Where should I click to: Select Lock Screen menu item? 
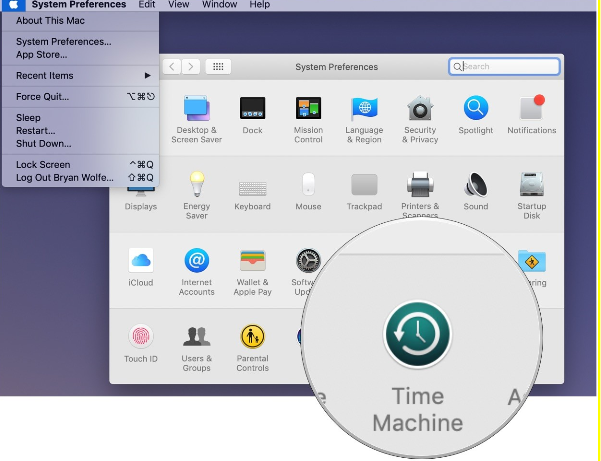pyautogui.click(x=80, y=165)
